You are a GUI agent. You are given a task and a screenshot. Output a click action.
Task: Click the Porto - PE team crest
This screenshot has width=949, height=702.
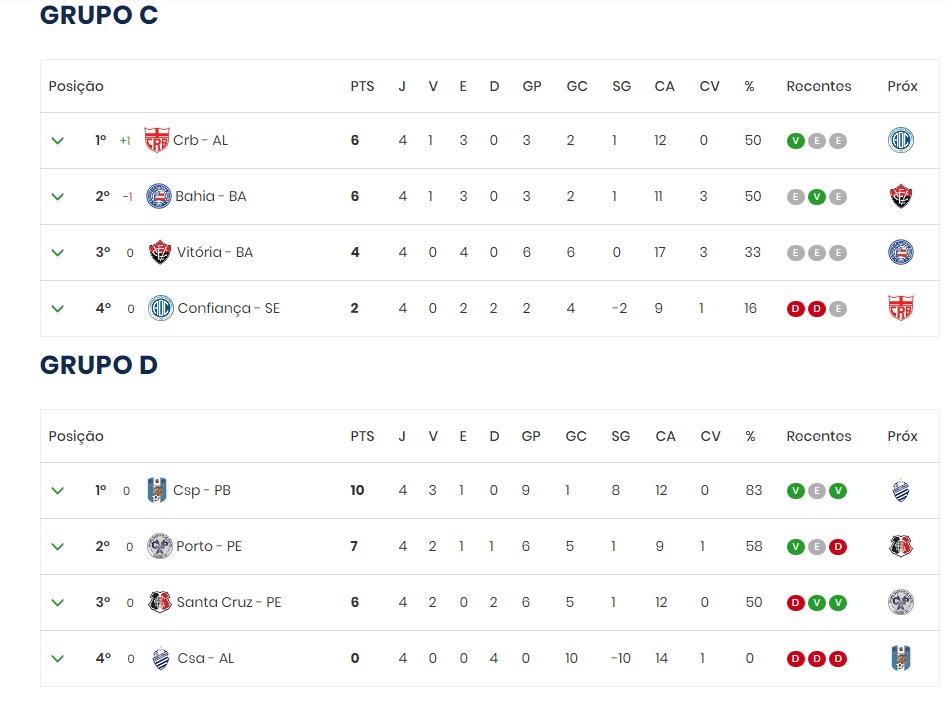(x=159, y=546)
